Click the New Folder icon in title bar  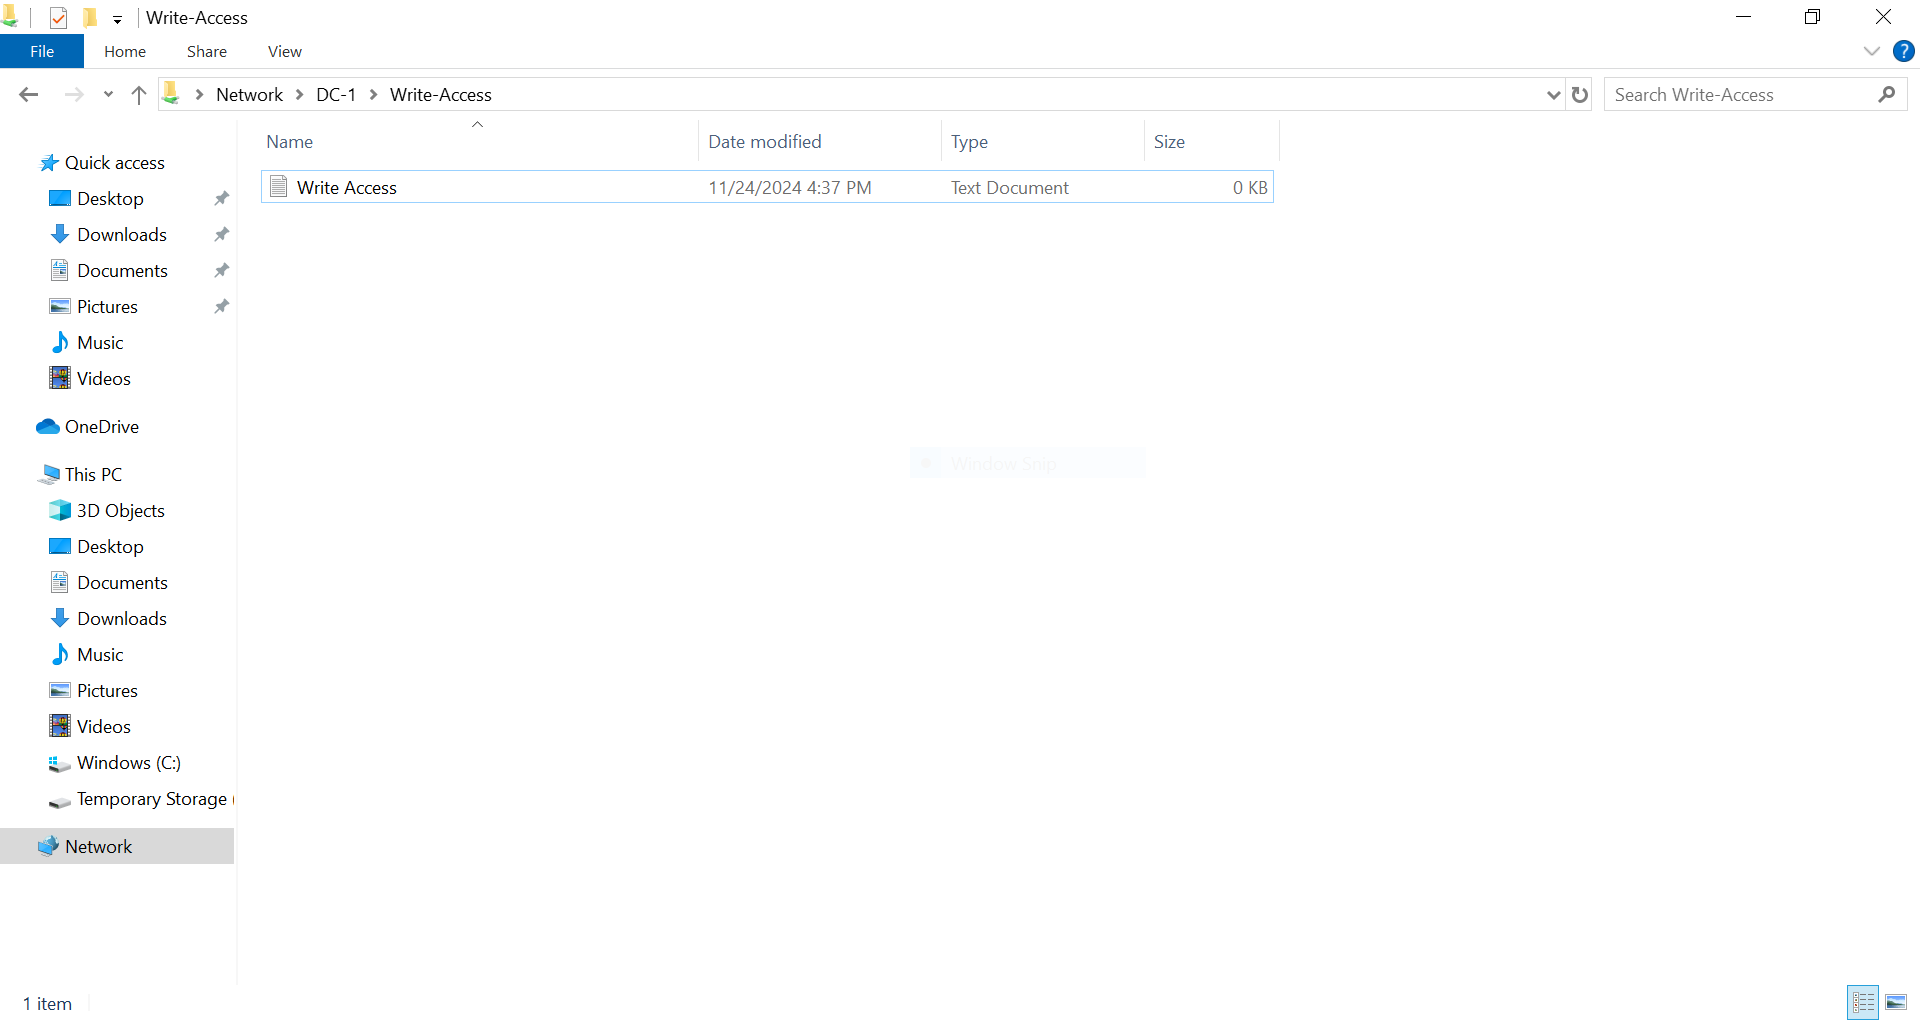coord(90,18)
